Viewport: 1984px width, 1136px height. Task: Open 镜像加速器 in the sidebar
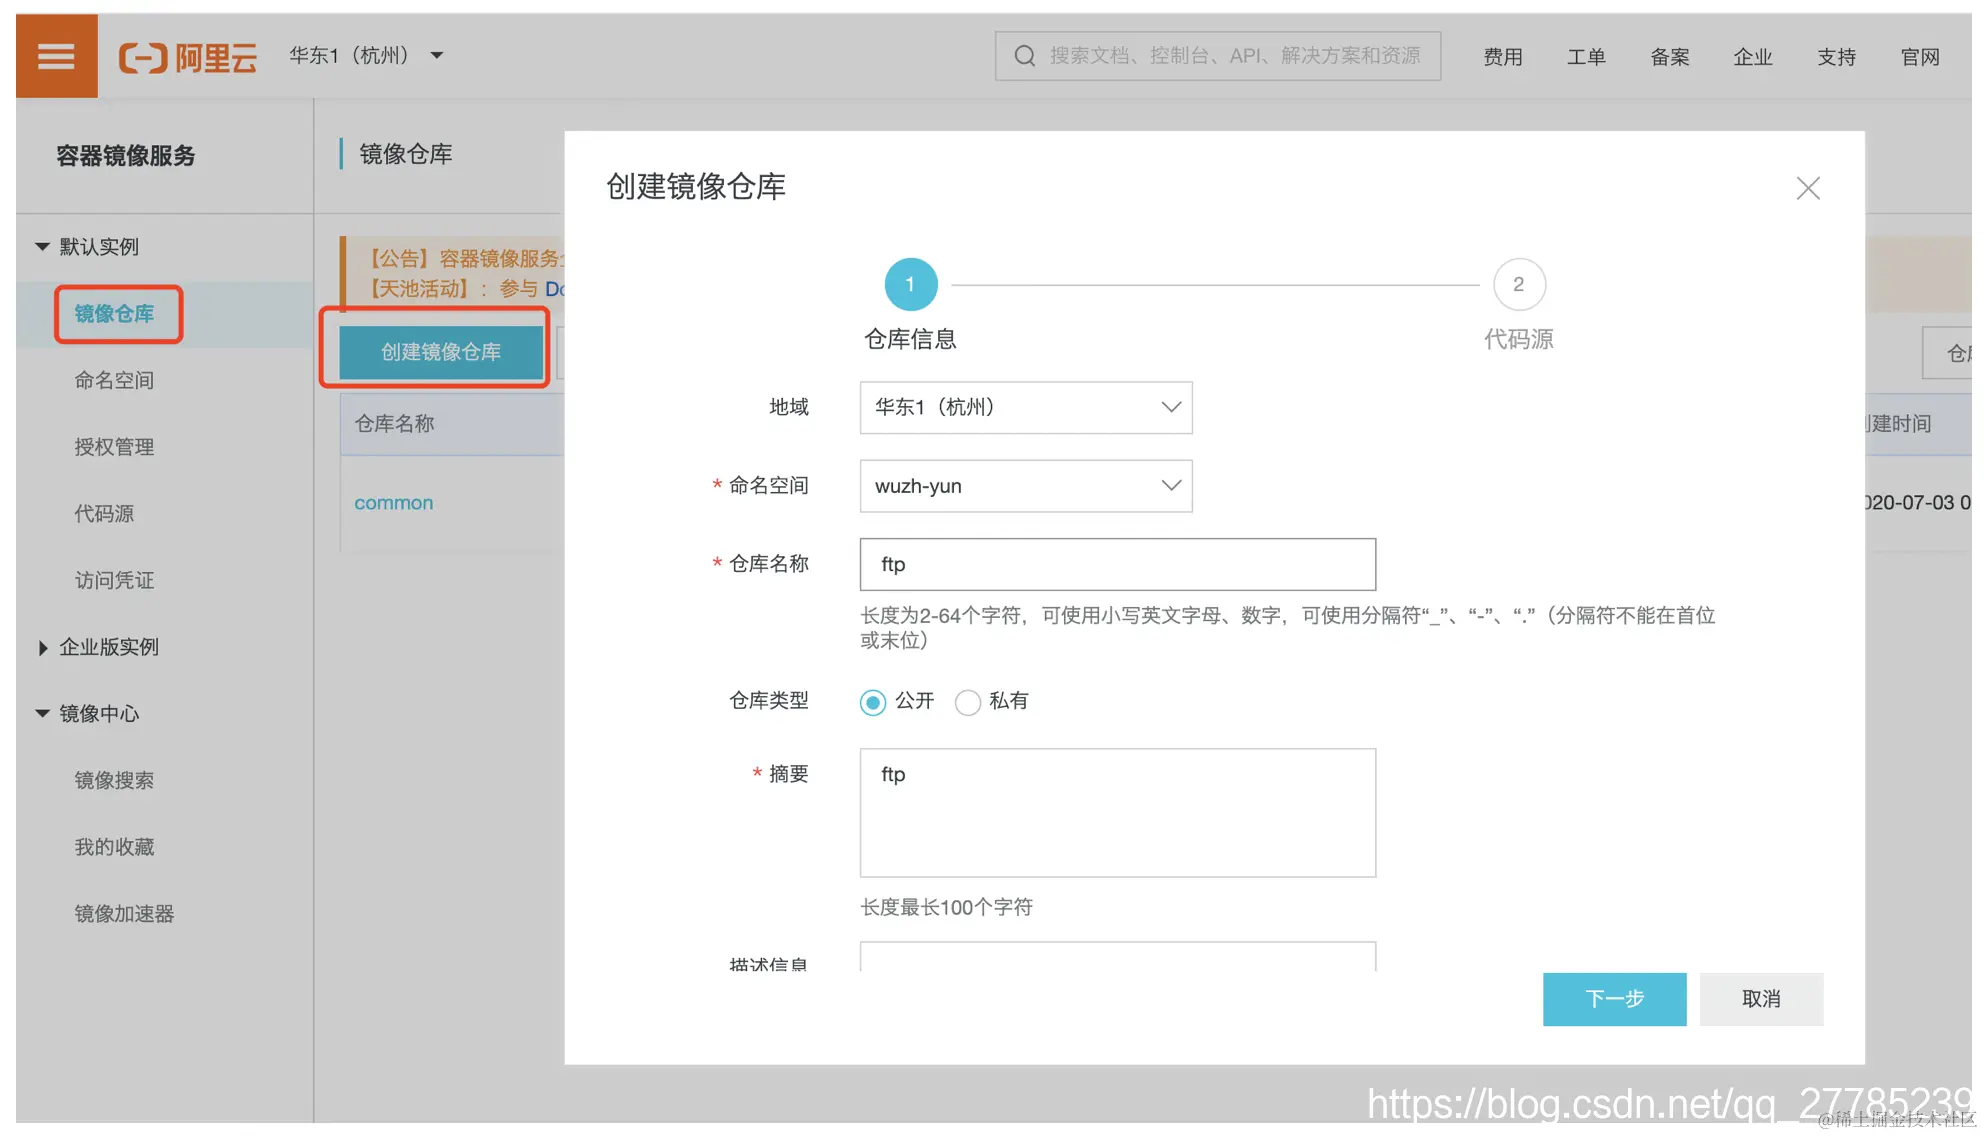pos(124,913)
